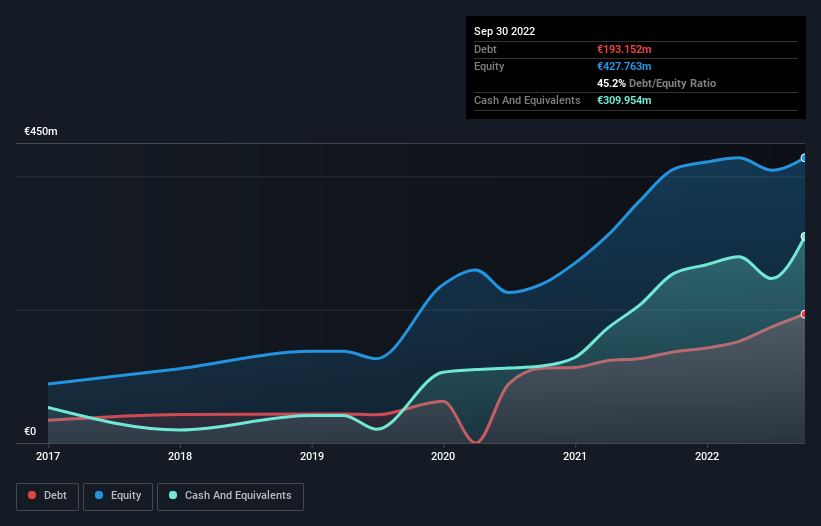Click Cash And Equivalents label in tooltip
Viewport: 821px width, 526px height.
point(527,100)
